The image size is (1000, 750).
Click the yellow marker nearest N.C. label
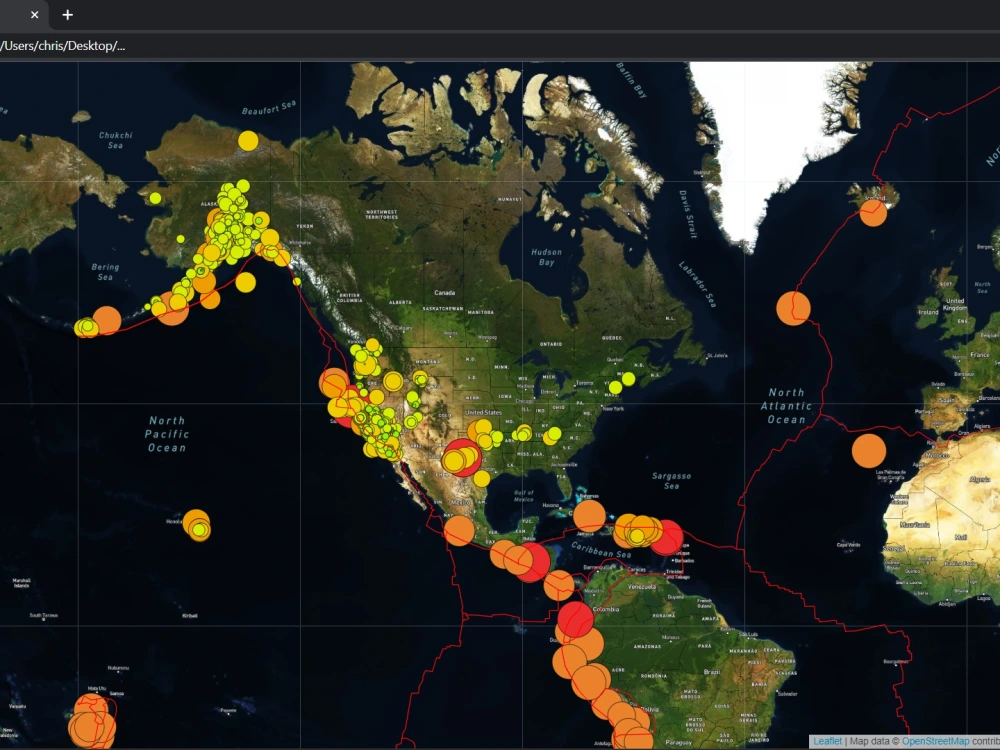tap(555, 434)
